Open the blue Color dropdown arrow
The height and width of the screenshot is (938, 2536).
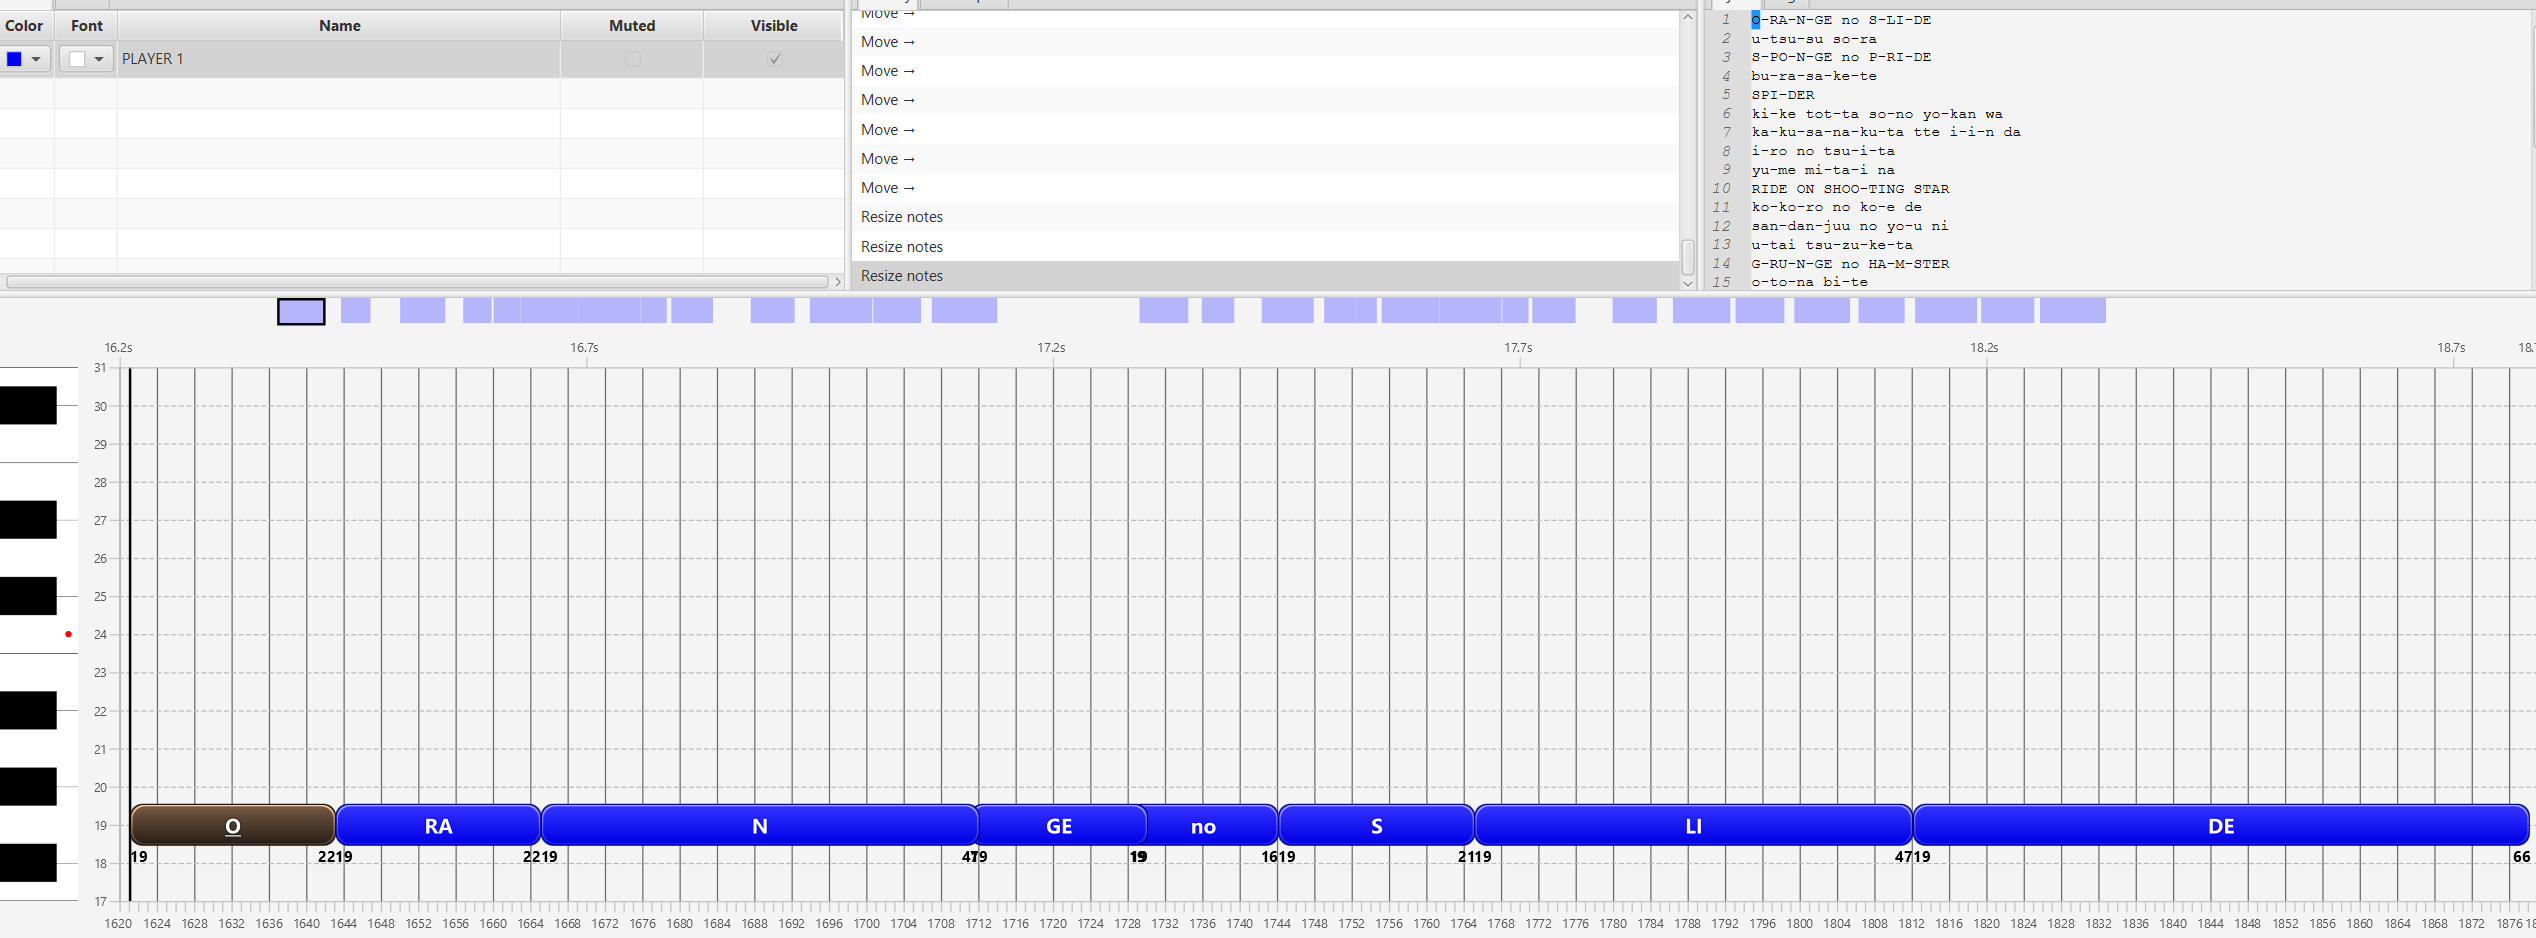(36, 59)
